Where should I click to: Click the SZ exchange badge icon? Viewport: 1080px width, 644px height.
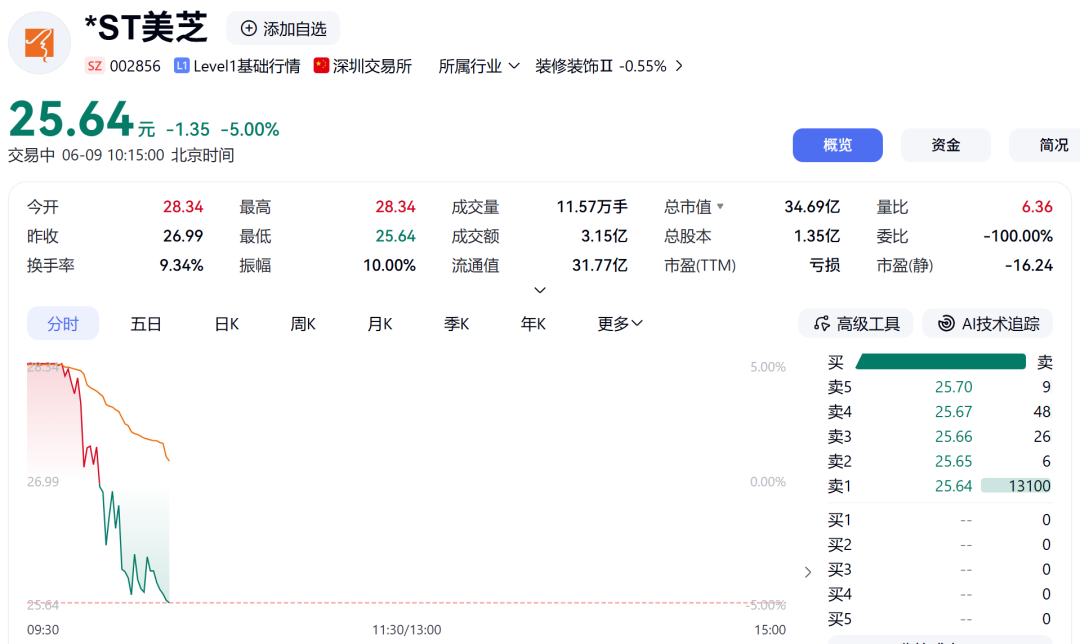94,66
